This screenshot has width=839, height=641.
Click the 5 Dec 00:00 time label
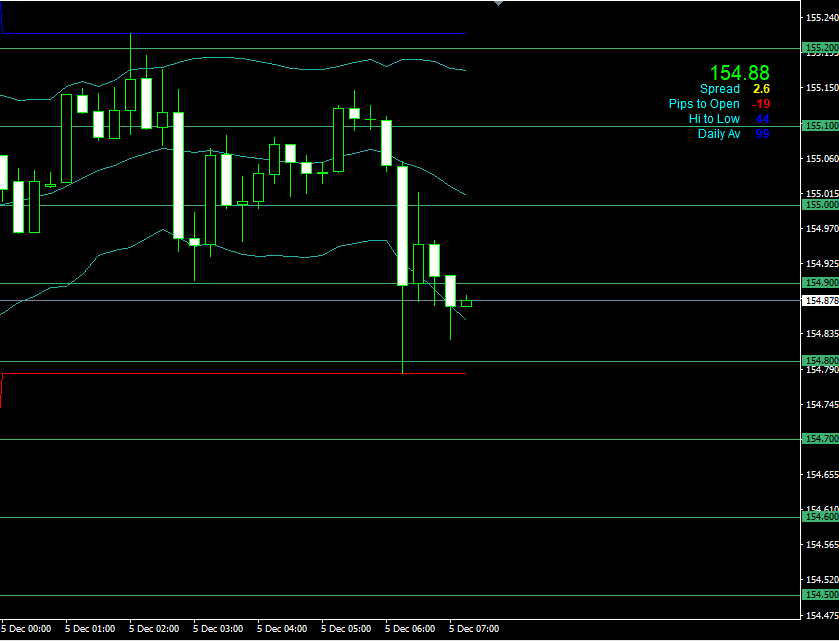tap(30, 629)
